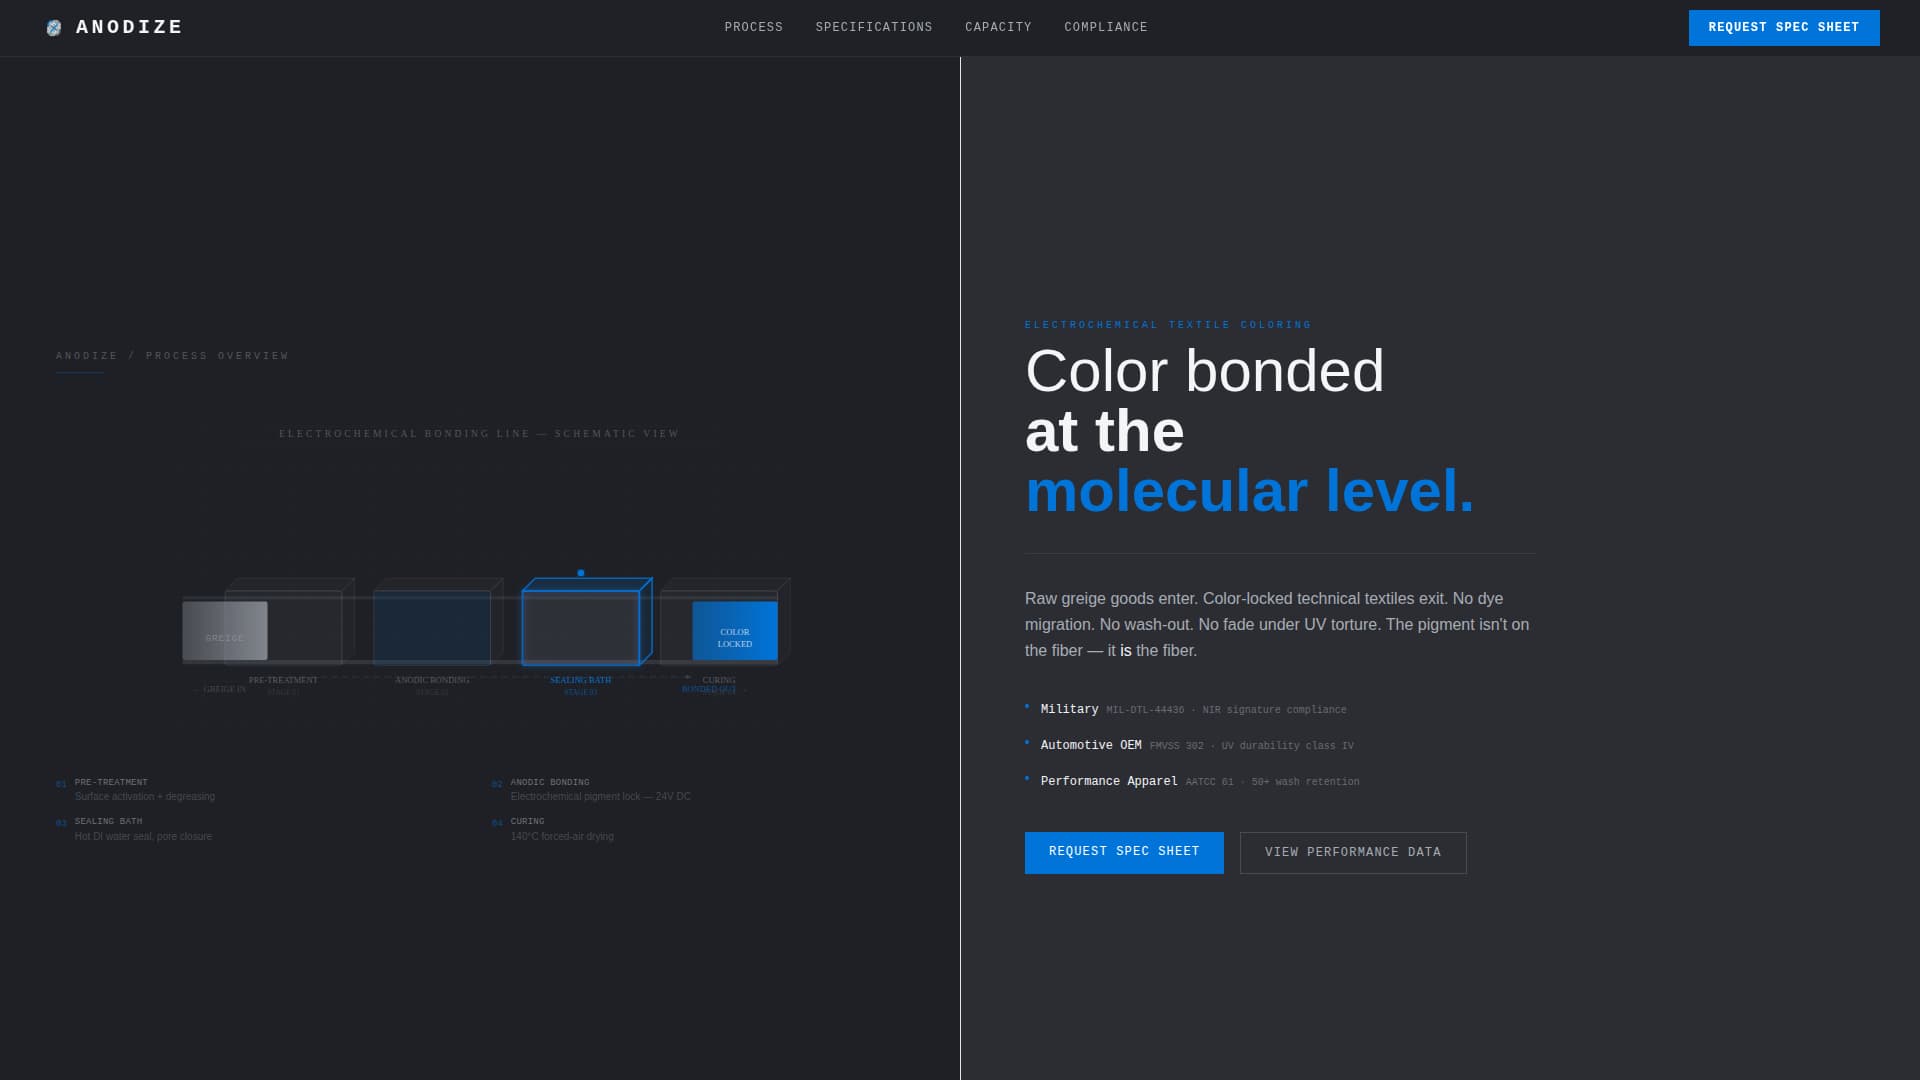
Task: Click VIEW PERFORMANCE DATA
Action: (1353, 852)
